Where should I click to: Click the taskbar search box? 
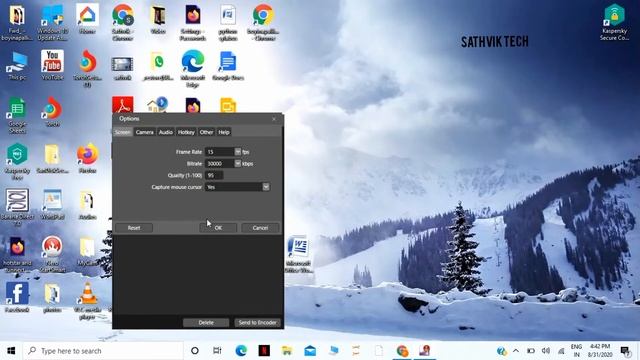[103, 351]
